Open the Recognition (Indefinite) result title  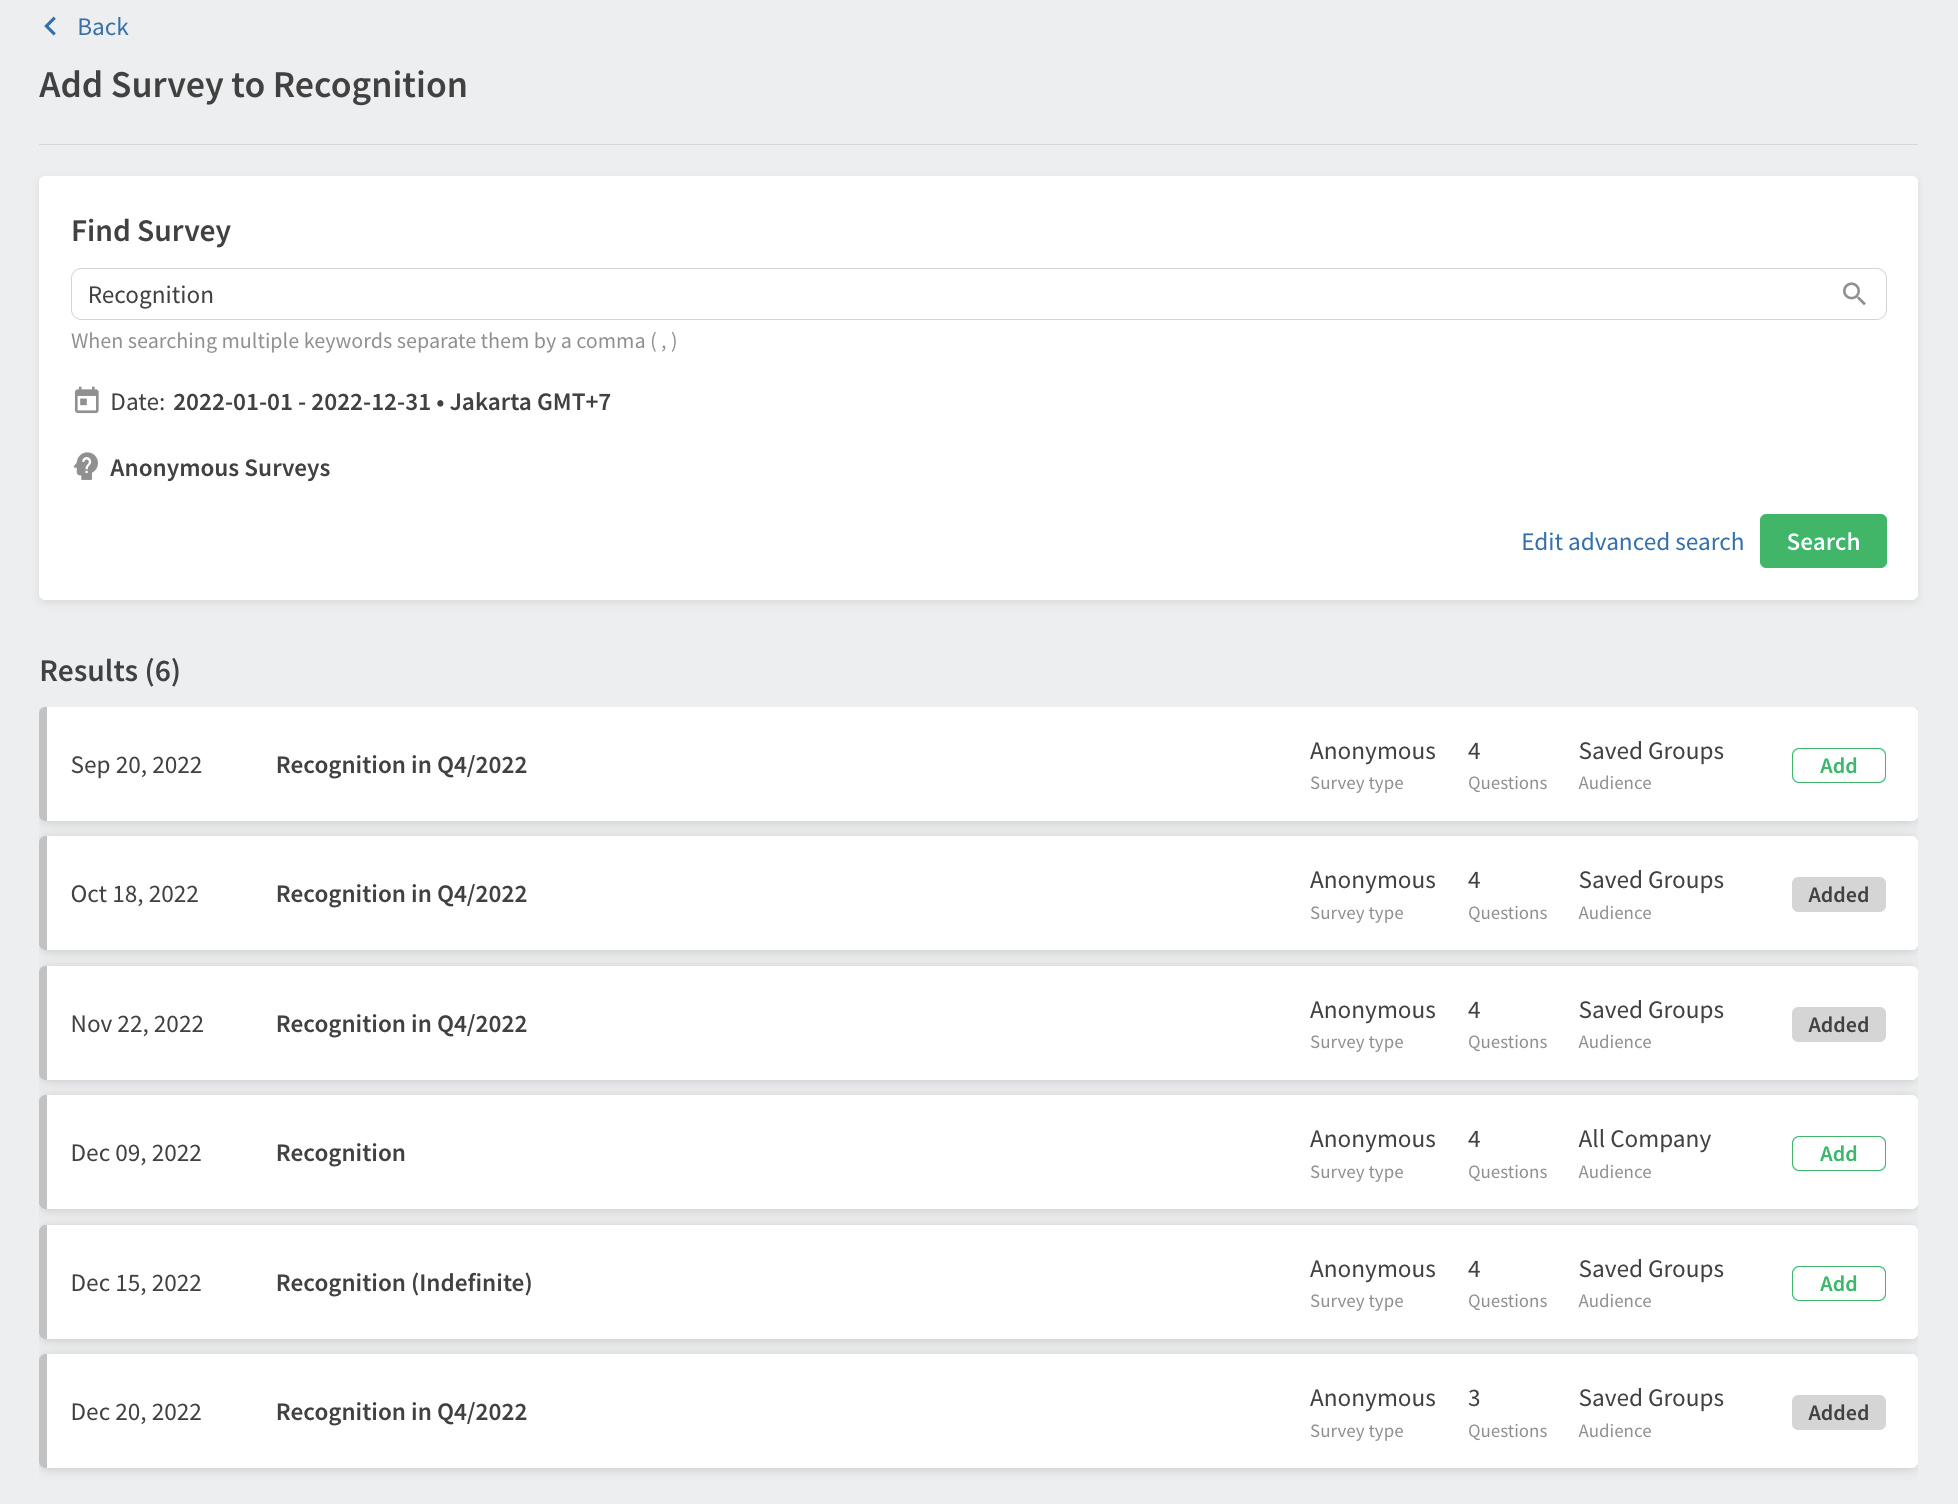403,1283
